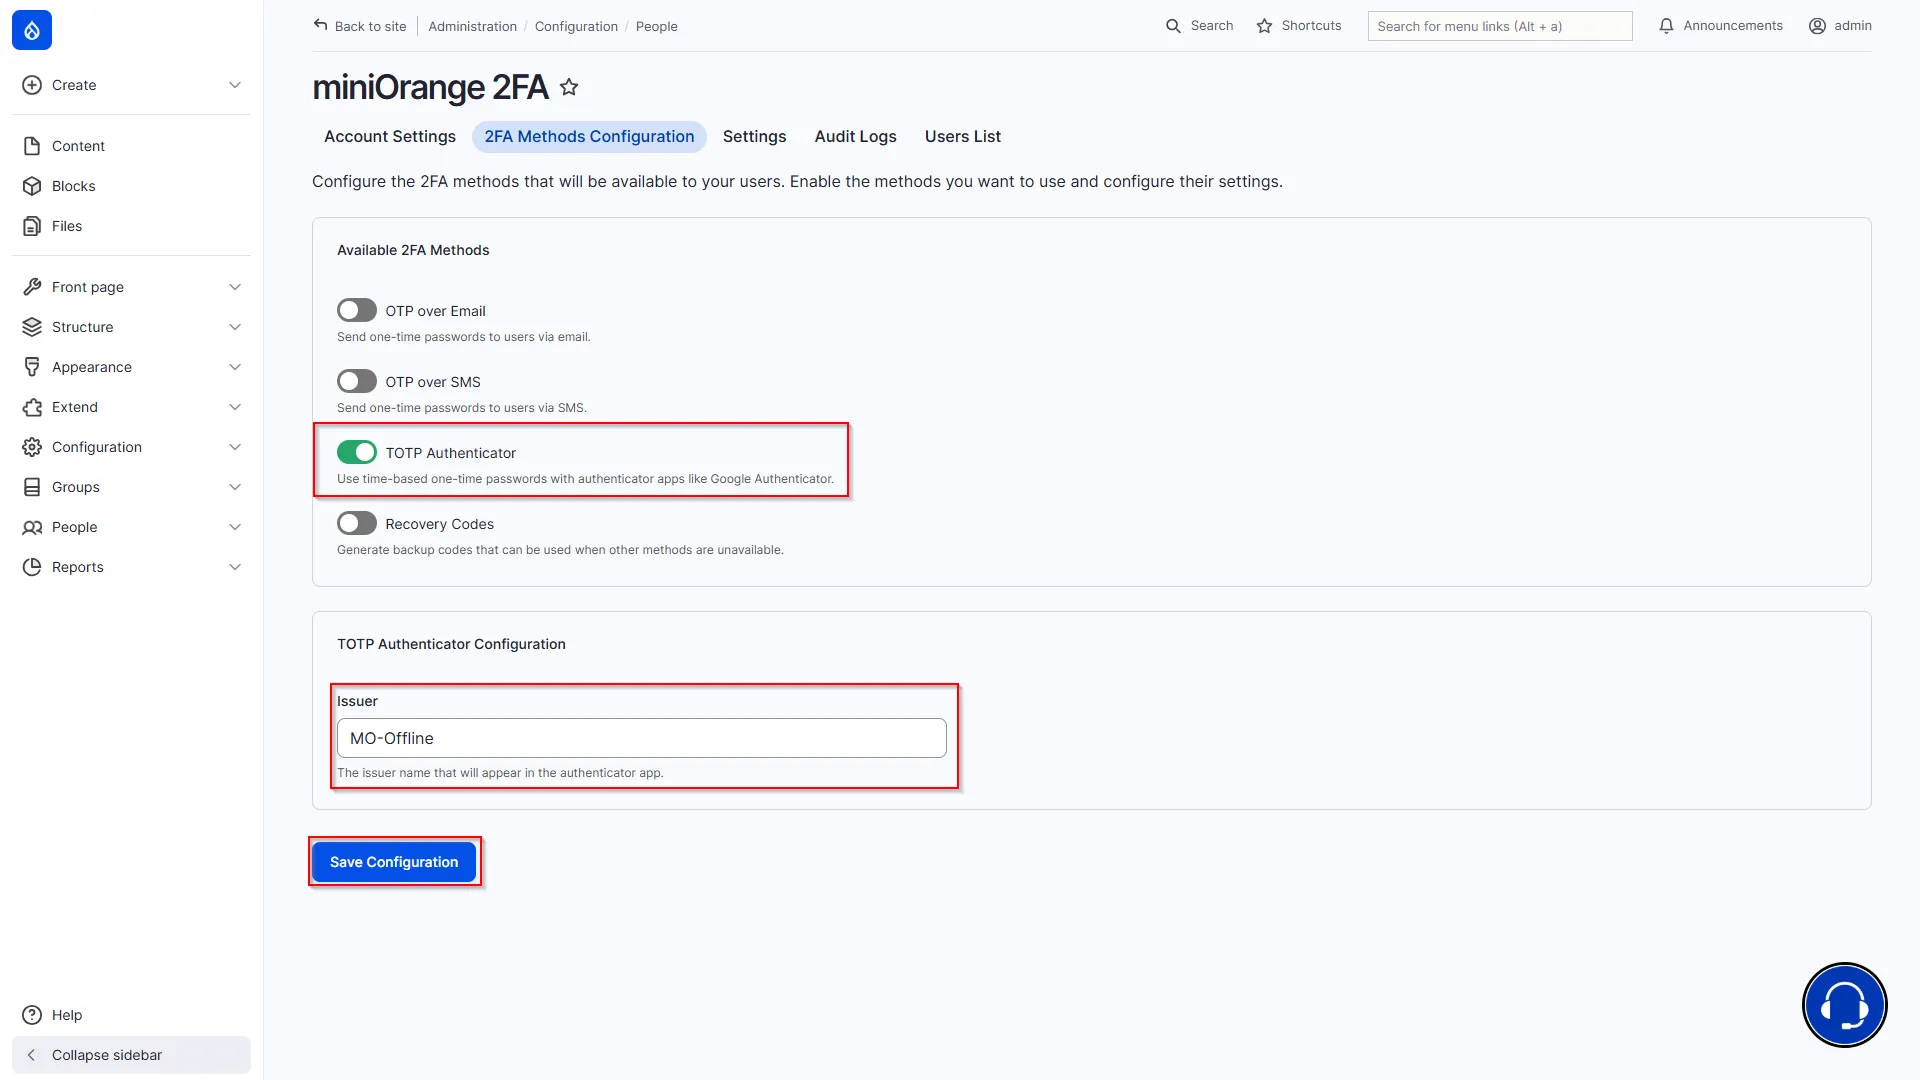Click the Extend puzzle icon
The height and width of the screenshot is (1080, 1920).
point(32,407)
